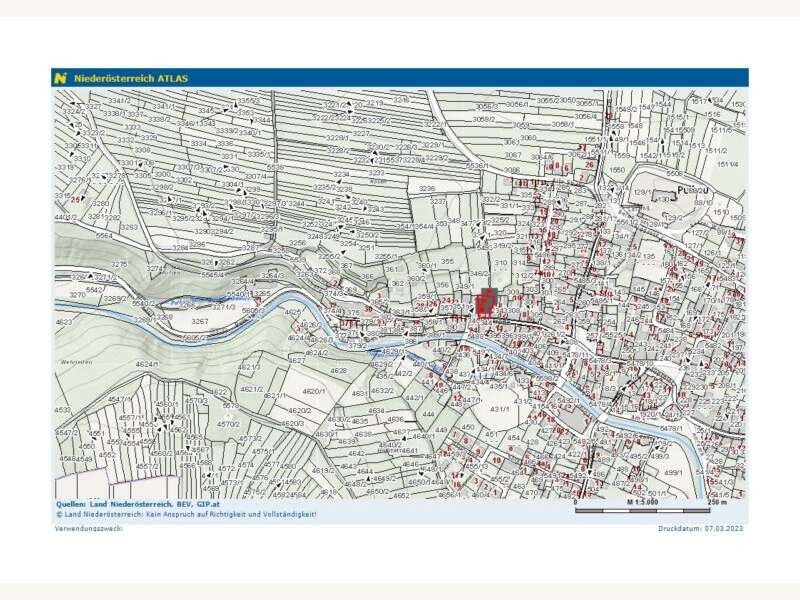Click the Niederösterreich ATLAS header title
Image resolution: width=800 pixels, height=600 pixels.
click(130, 77)
